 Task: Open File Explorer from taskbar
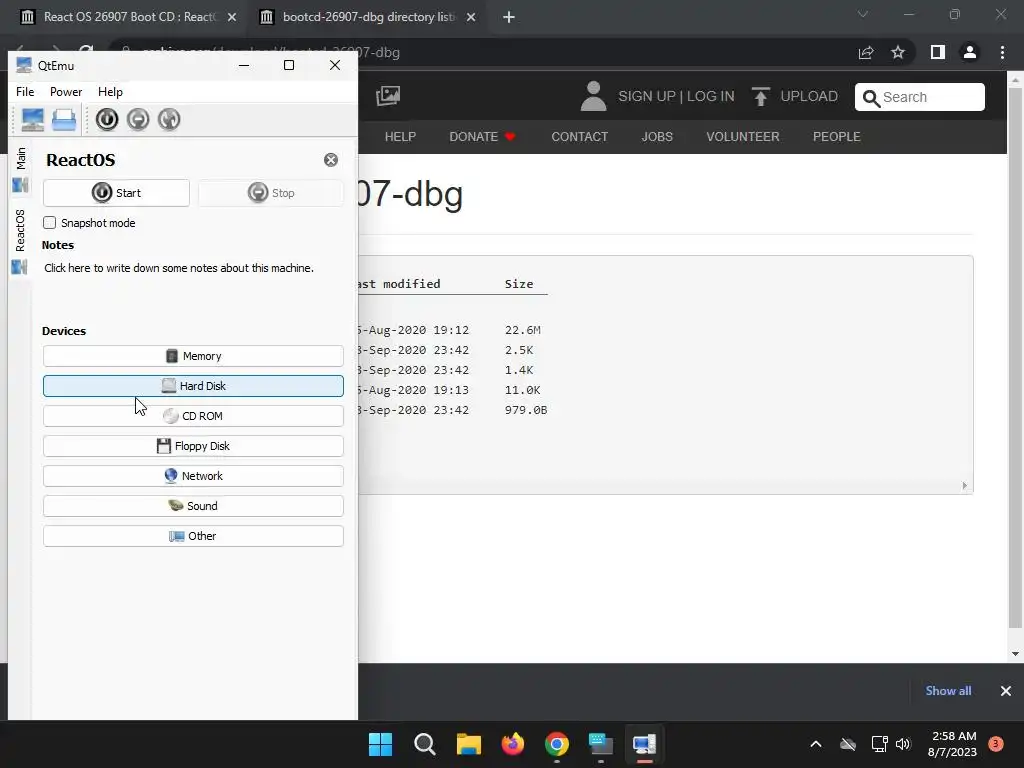[x=468, y=744]
